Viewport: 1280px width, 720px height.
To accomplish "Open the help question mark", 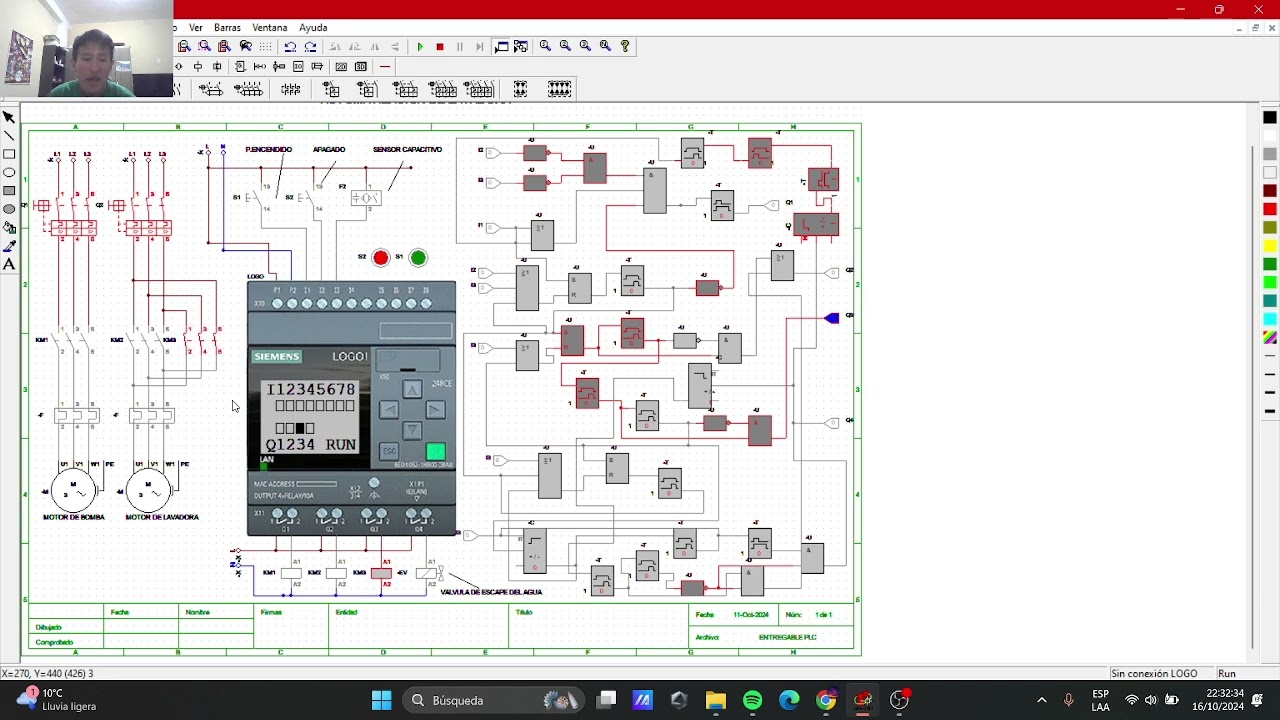I will click(x=625, y=46).
